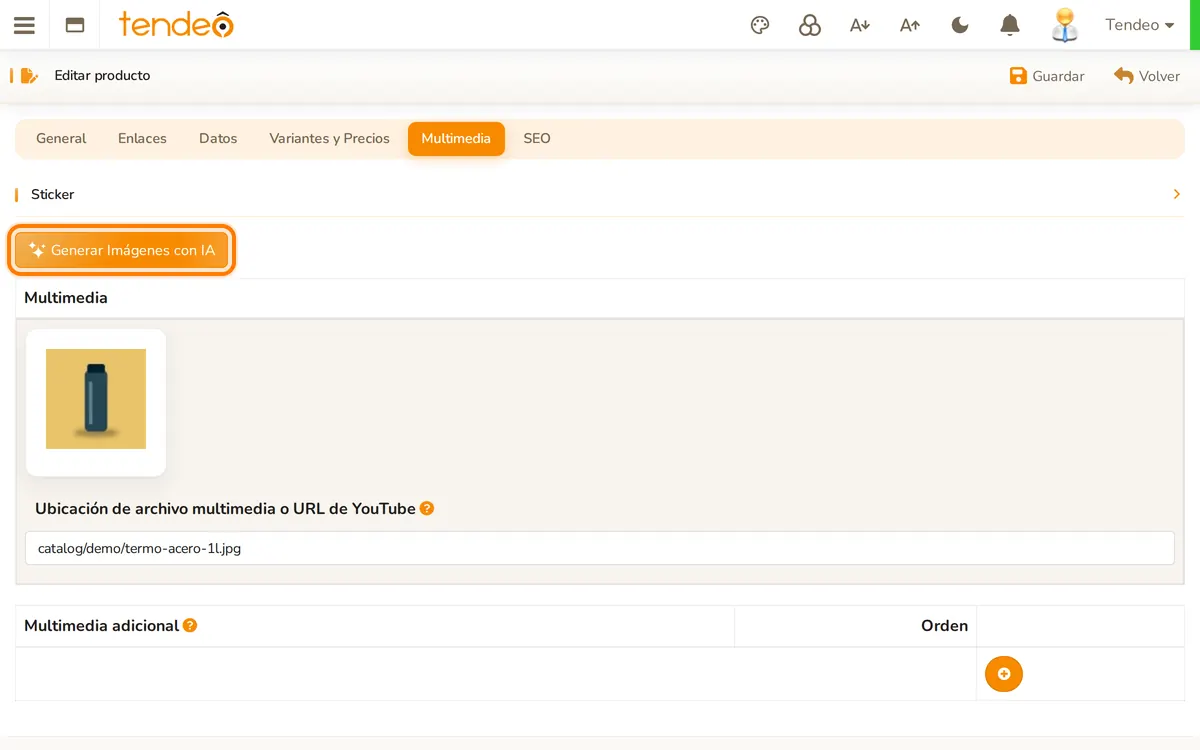The width and height of the screenshot is (1200, 750).
Task: Save the product with Guardar
Action: (x=1047, y=76)
